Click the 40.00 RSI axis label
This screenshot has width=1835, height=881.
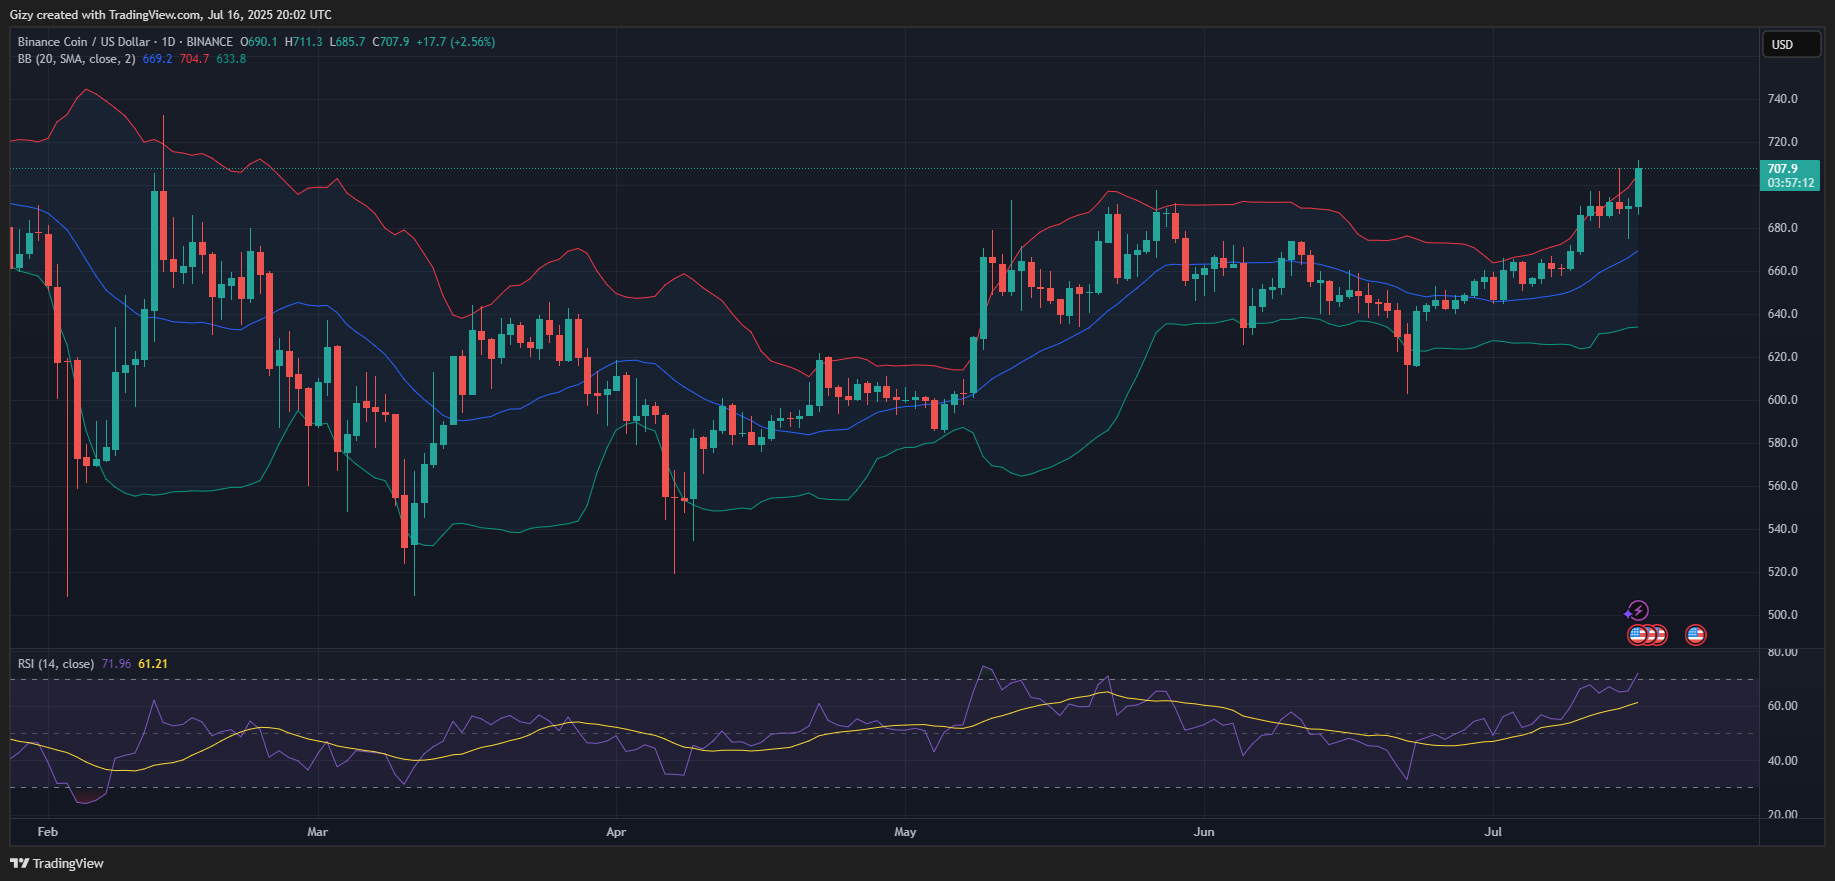click(x=1784, y=761)
